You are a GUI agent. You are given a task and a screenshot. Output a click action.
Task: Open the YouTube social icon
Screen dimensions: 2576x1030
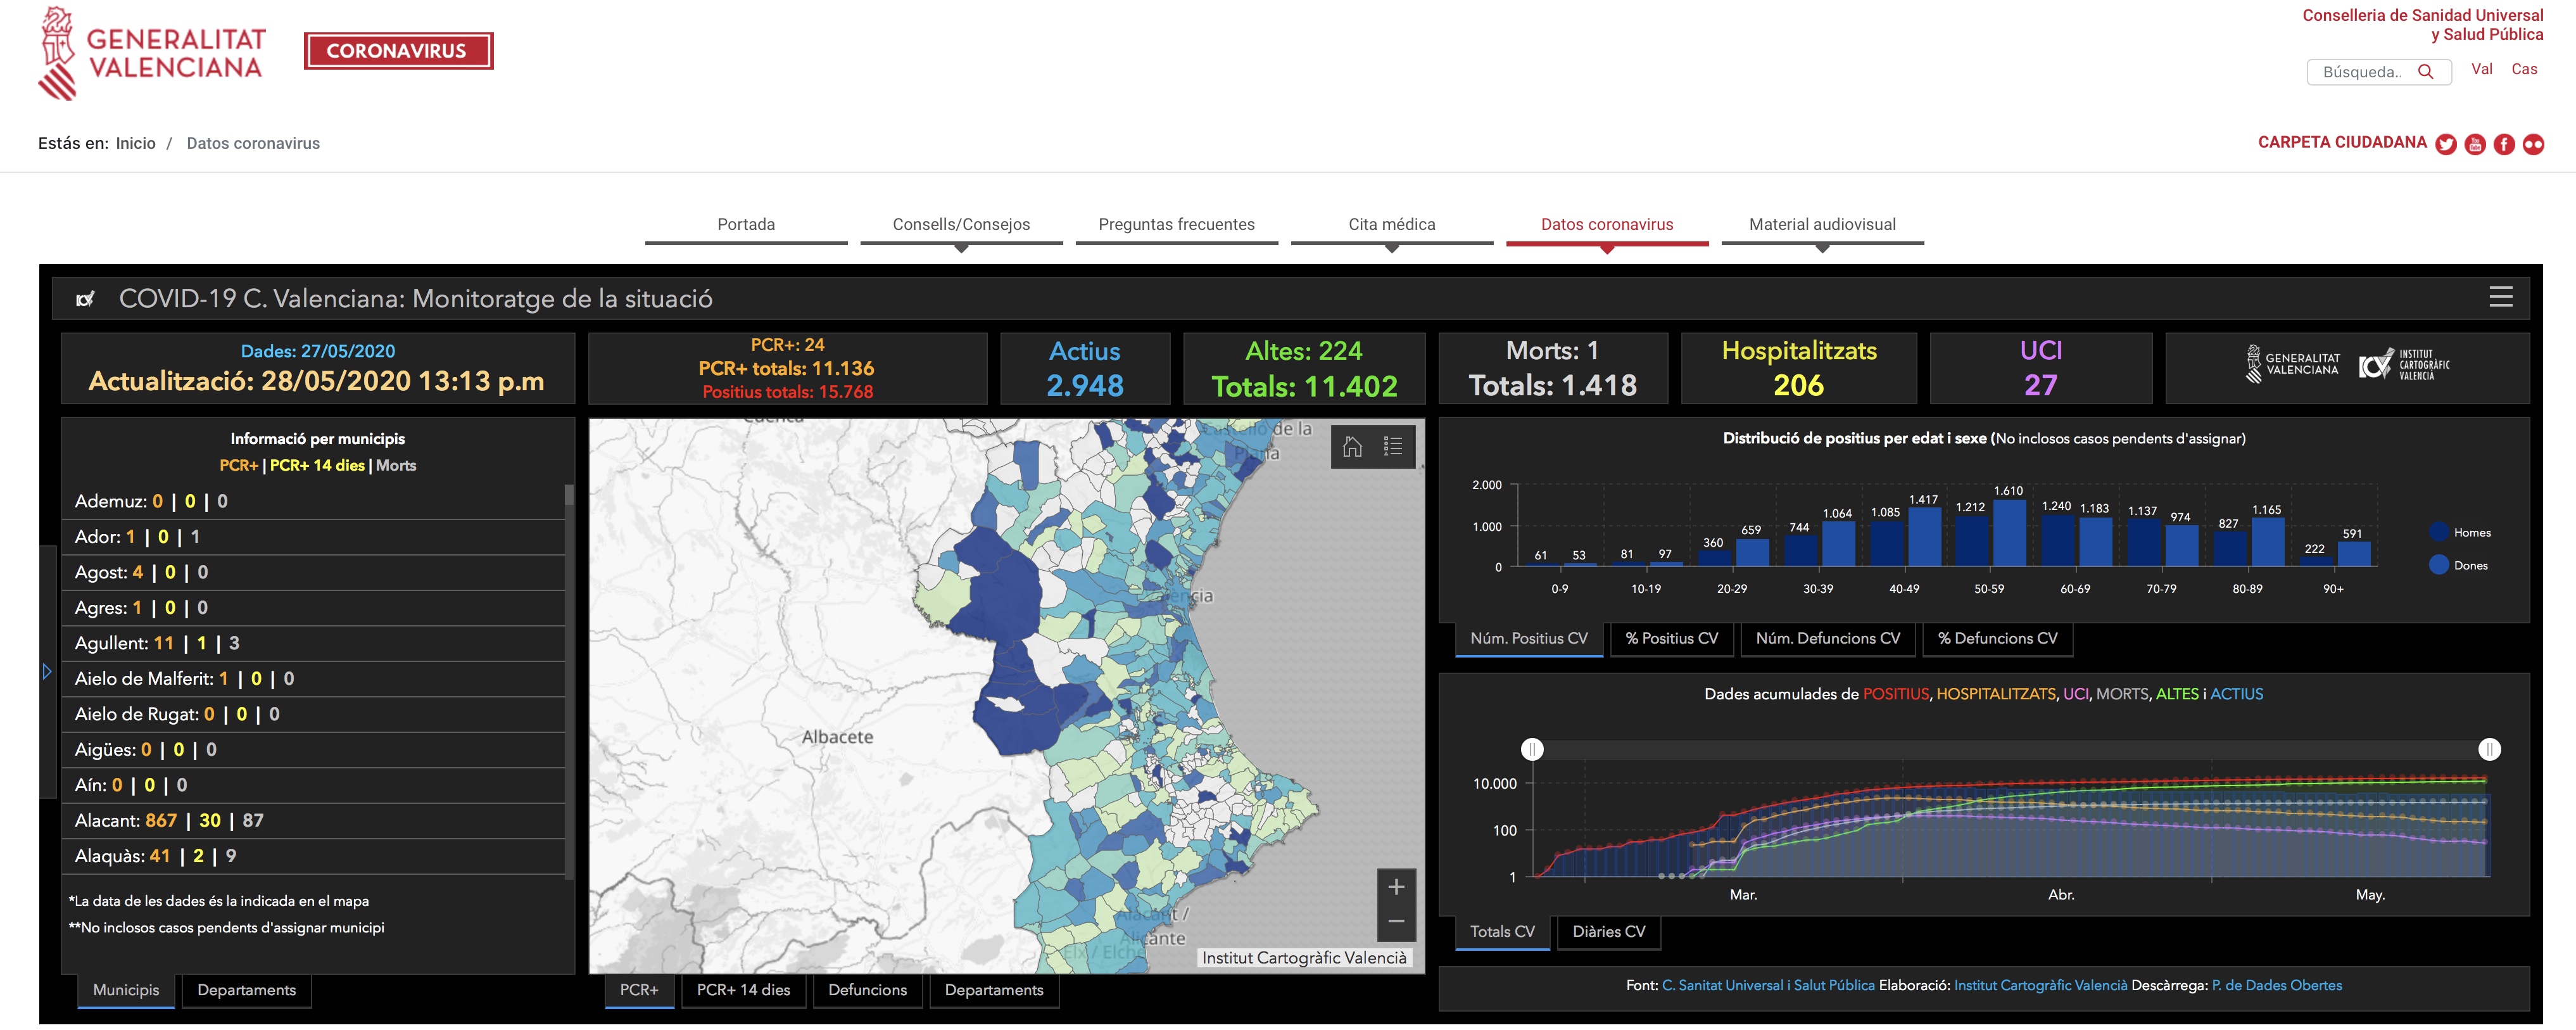(x=2475, y=144)
